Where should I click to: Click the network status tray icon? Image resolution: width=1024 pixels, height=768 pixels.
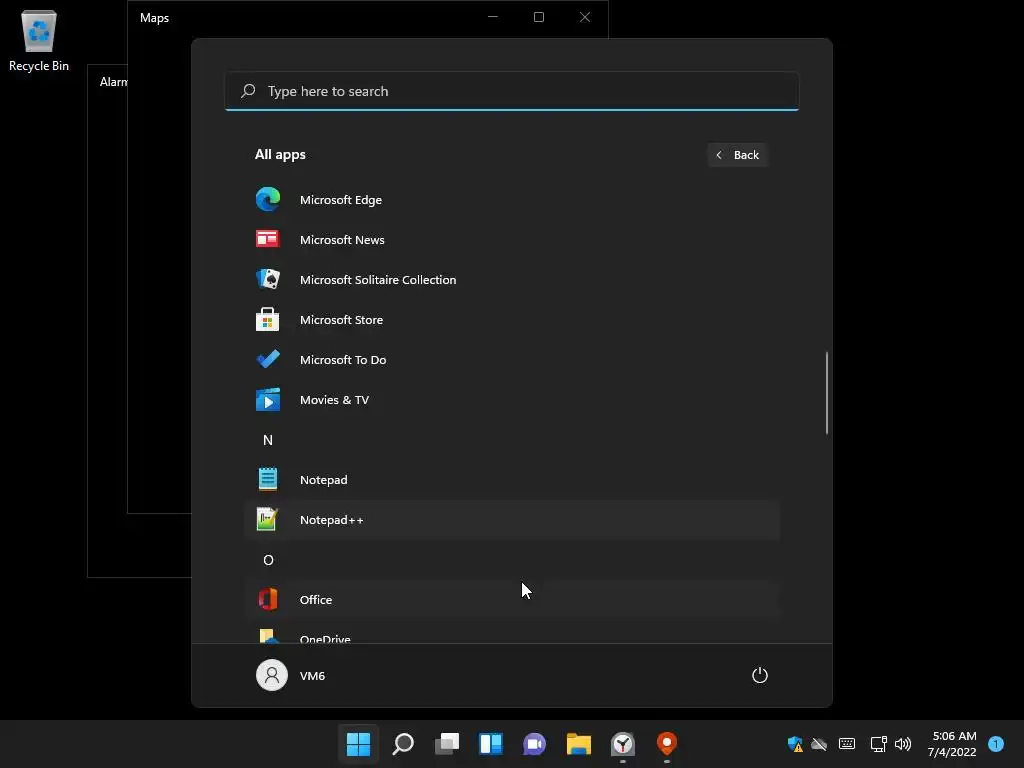pyautogui.click(x=878, y=744)
